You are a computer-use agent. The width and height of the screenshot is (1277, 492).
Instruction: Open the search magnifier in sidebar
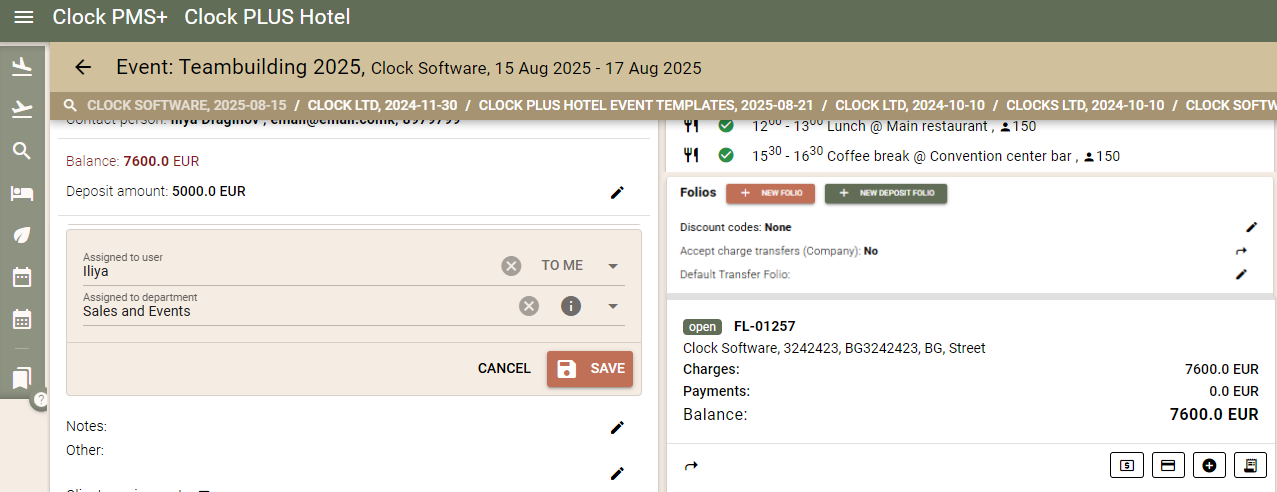coord(22,151)
